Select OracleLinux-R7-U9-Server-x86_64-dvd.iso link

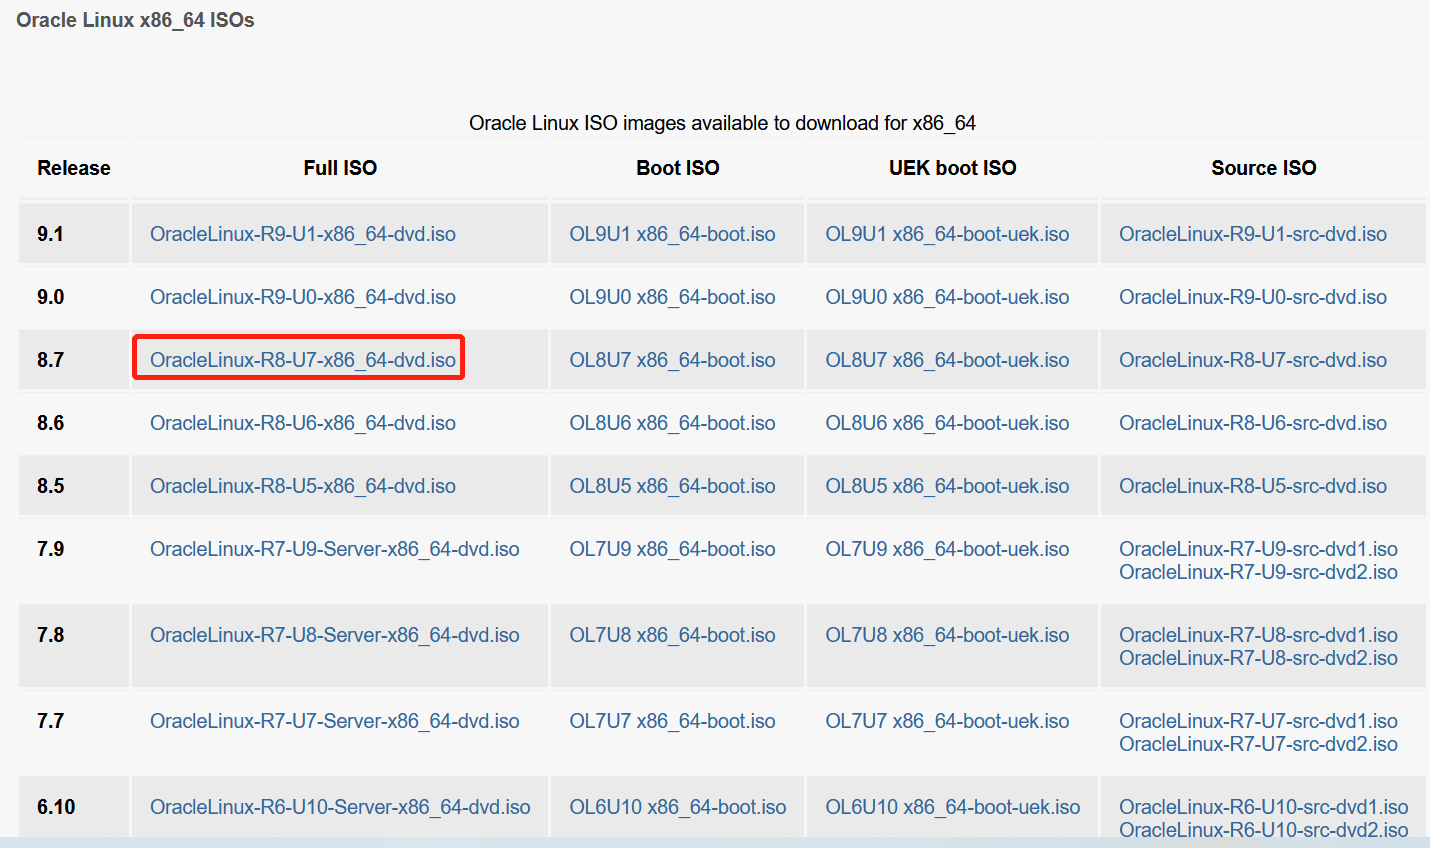[335, 549]
